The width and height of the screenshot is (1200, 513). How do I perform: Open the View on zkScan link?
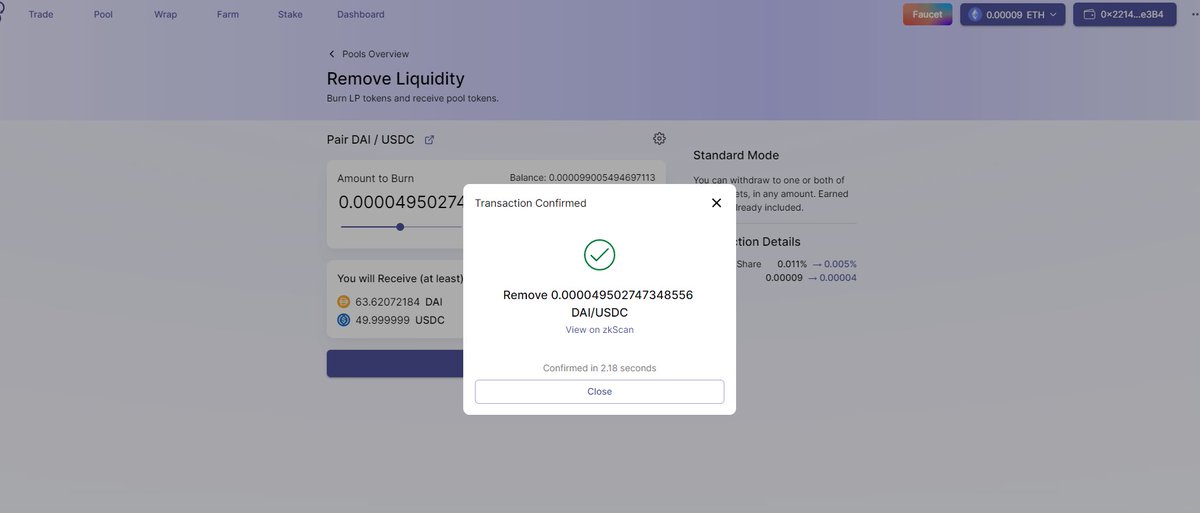pyautogui.click(x=599, y=330)
